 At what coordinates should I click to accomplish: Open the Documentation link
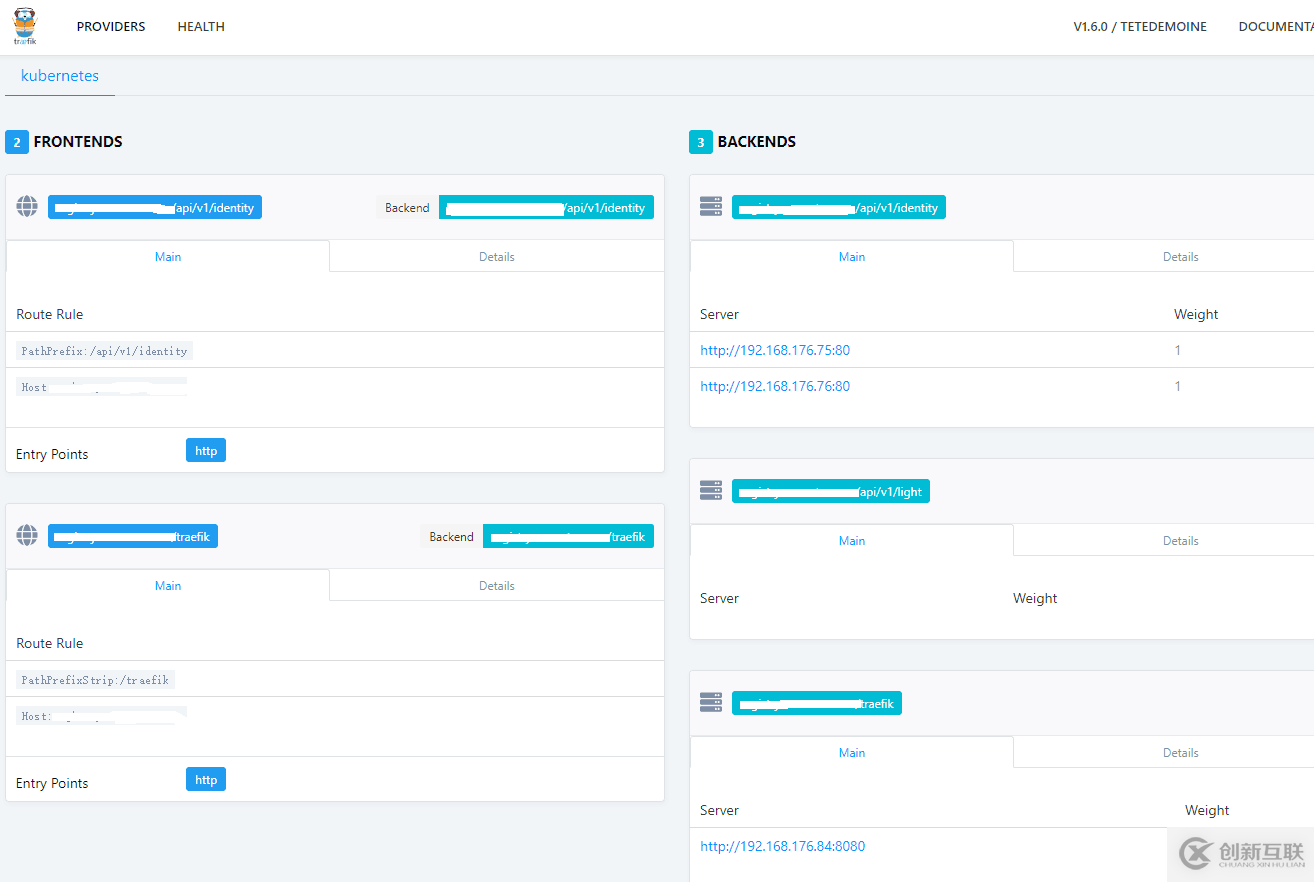[x=1276, y=27]
